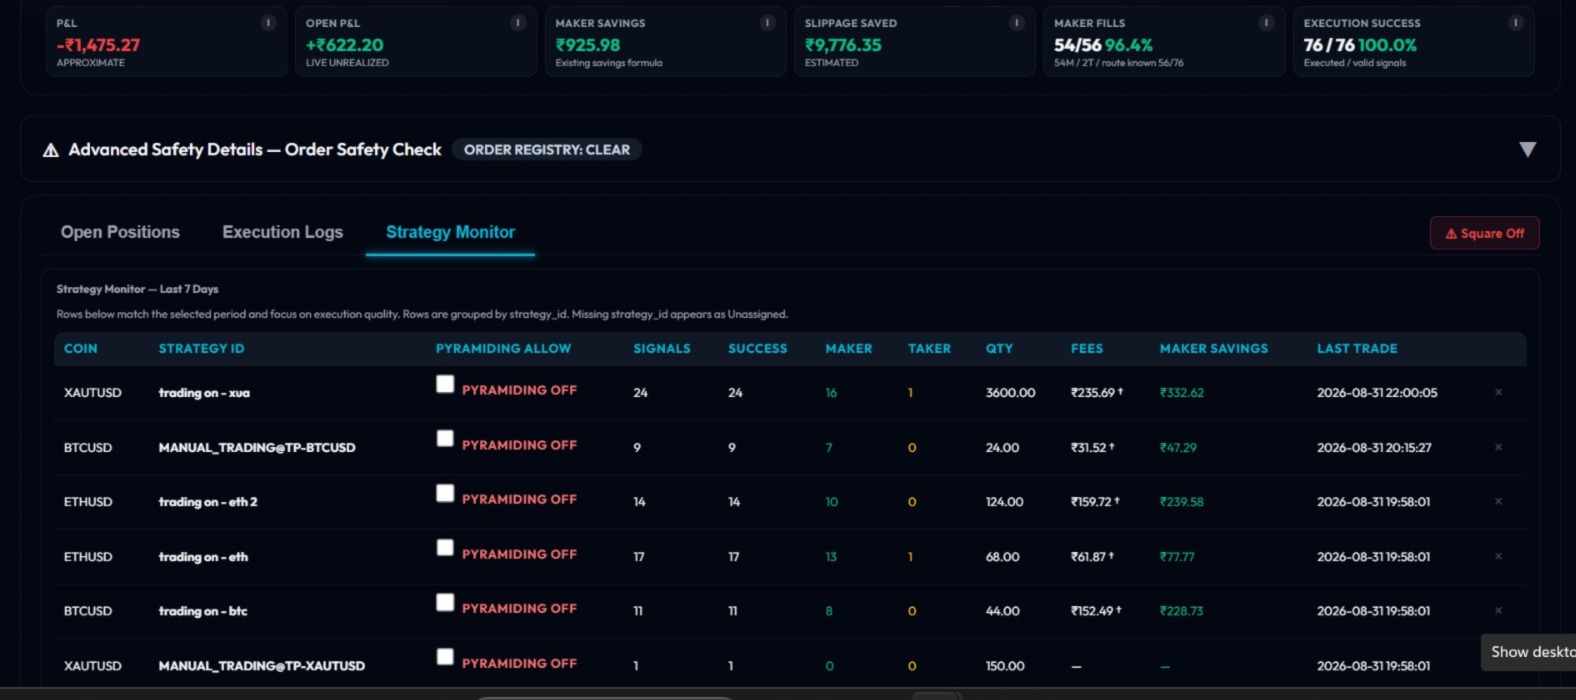Click the Maker Savings value ₹925.98

[x=588, y=45]
